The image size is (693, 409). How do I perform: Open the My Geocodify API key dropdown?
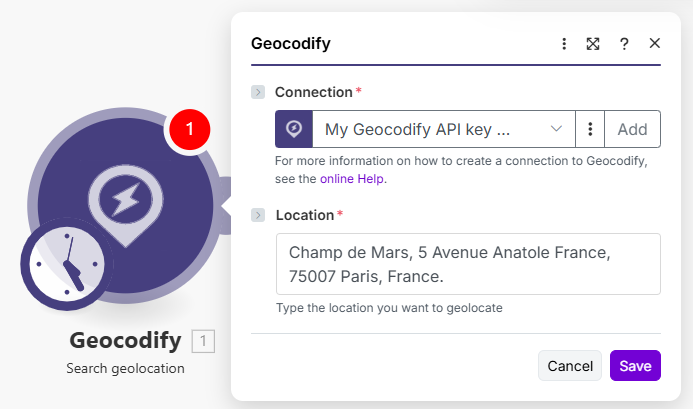(x=444, y=129)
